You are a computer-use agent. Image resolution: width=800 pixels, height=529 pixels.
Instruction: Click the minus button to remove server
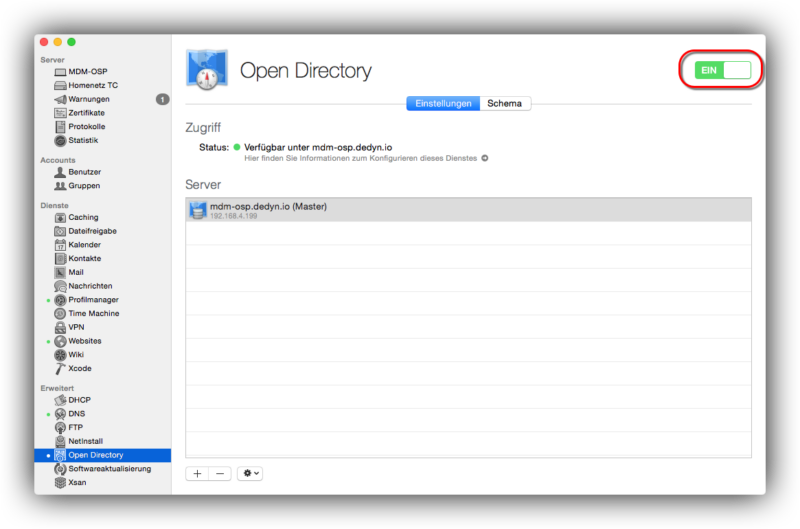coord(220,473)
